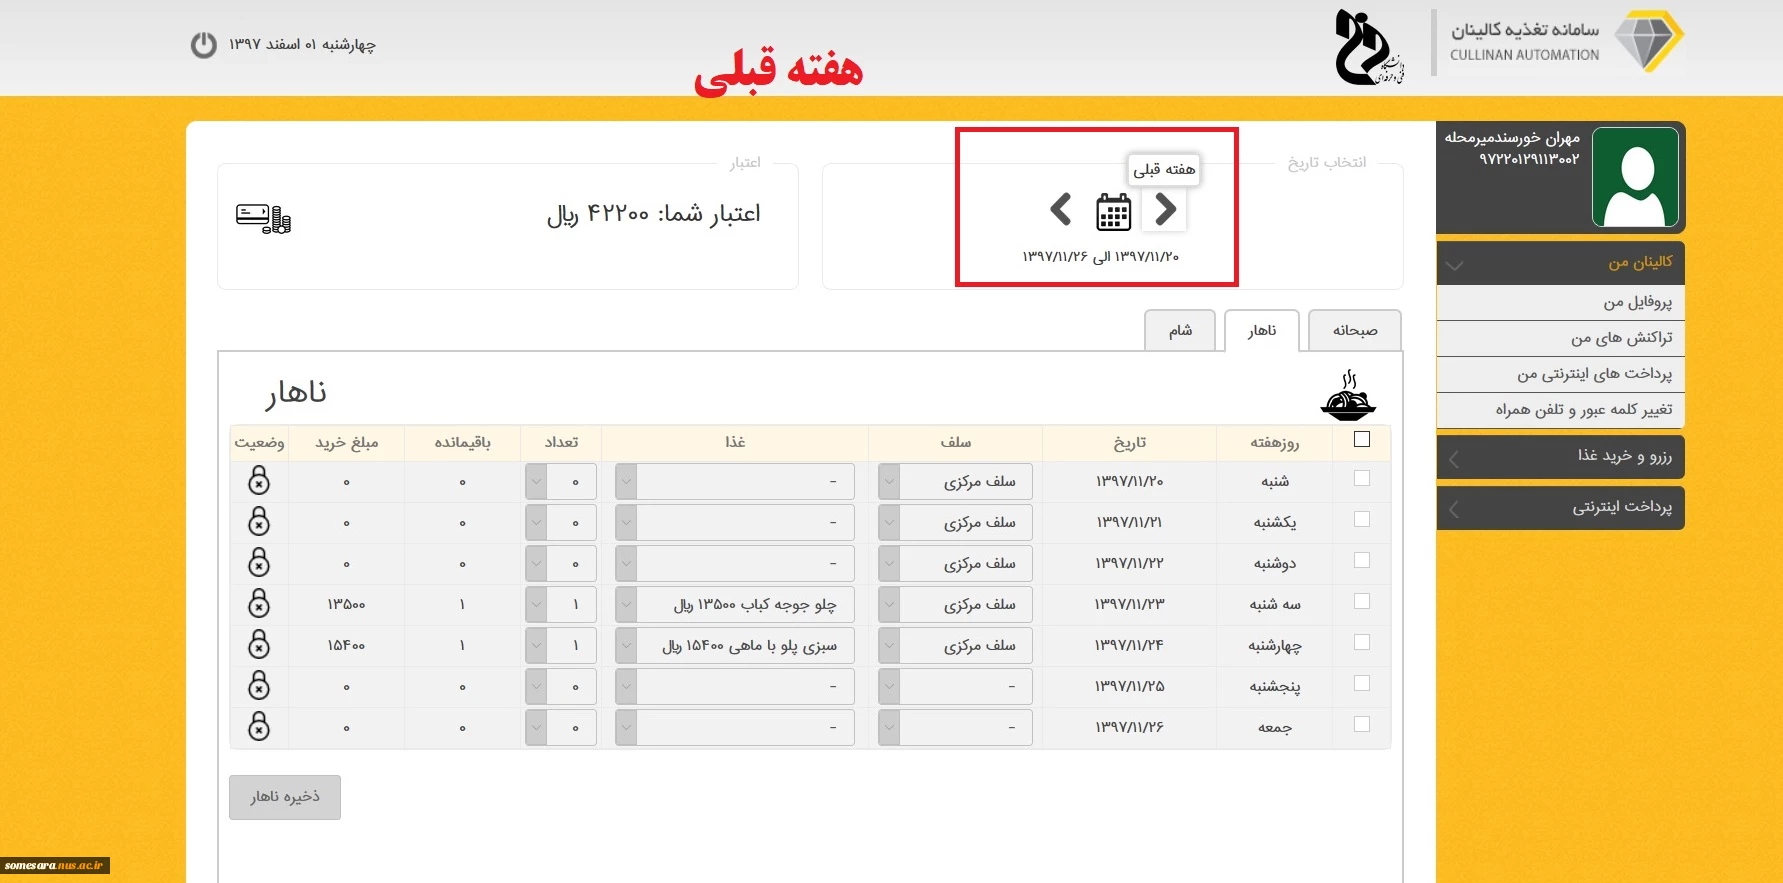Click lock status icon for 1397/11/26 row

click(x=259, y=727)
